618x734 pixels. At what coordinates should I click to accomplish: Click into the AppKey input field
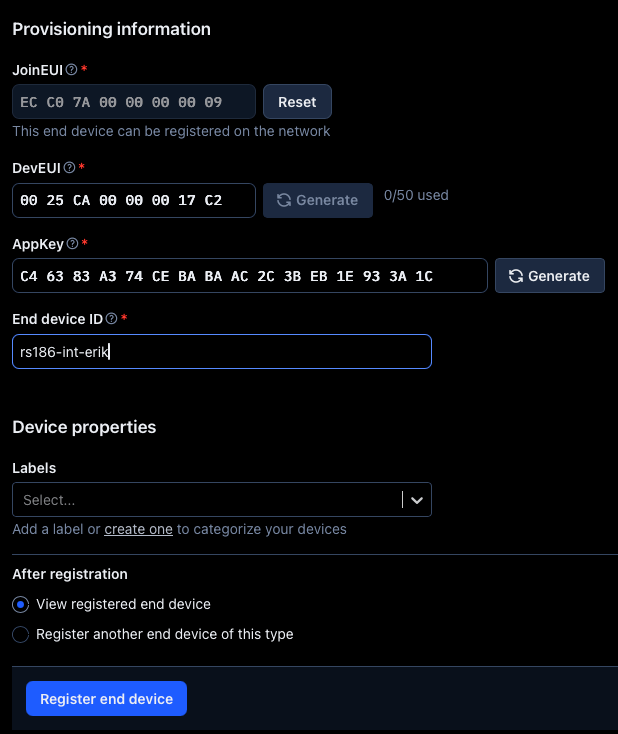coord(249,276)
